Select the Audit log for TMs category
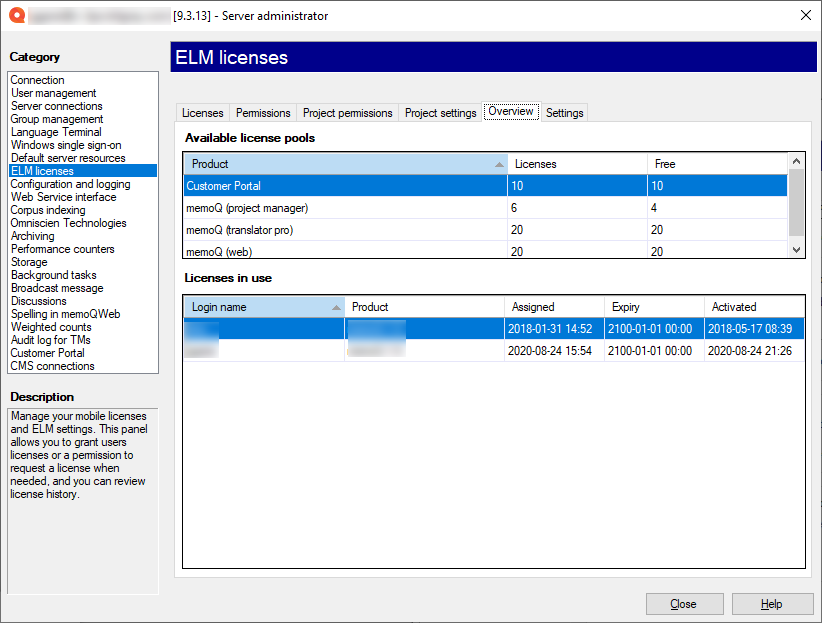822x623 pixels. coord(50,339)
